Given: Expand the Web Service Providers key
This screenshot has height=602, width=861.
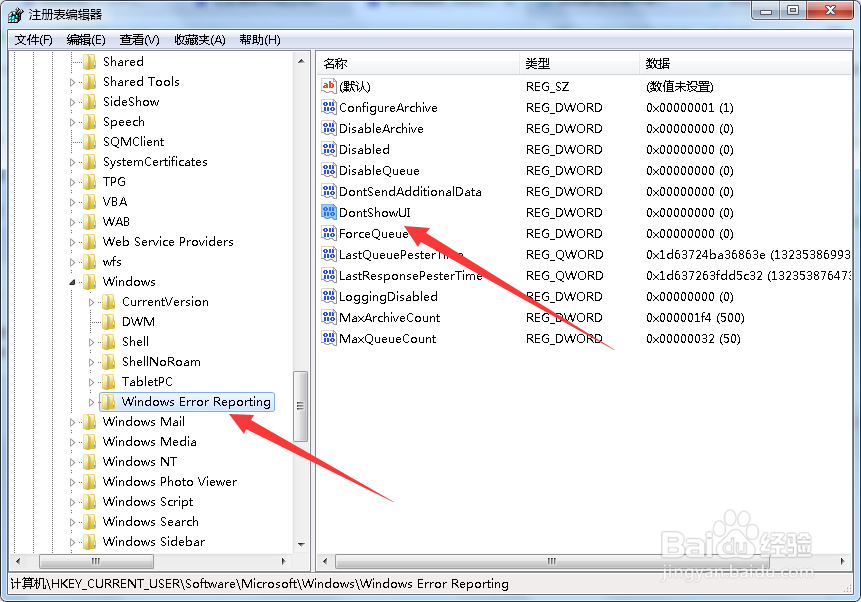Looking at the screenshot, I should pos(72,242).
